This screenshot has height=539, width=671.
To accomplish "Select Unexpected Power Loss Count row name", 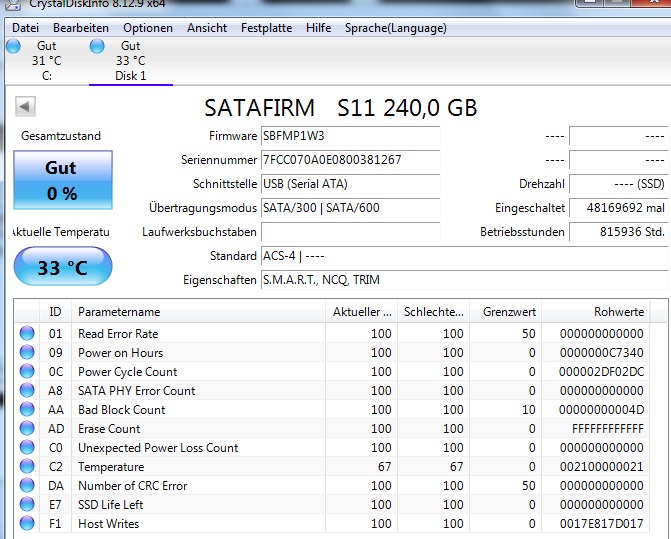I will [158, 448].
